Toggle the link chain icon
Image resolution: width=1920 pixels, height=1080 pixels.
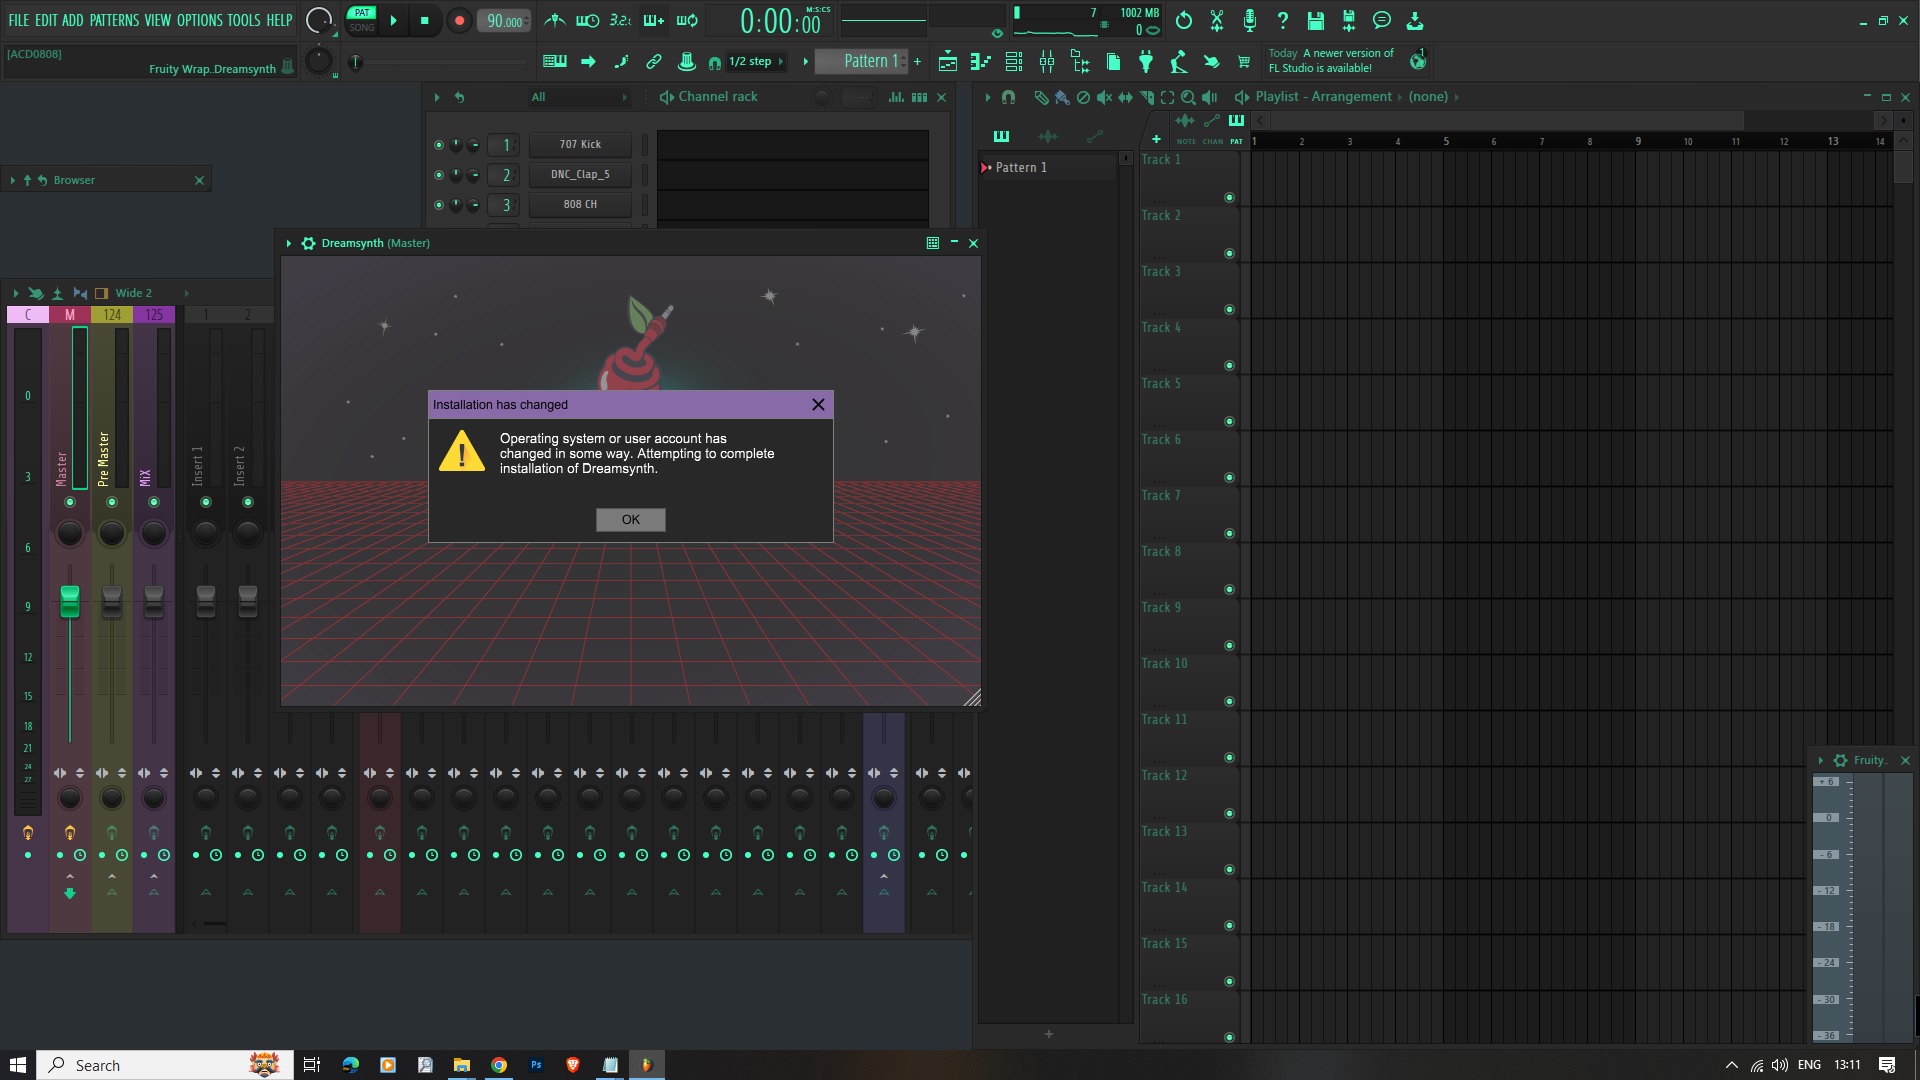[x=653, y=61]
